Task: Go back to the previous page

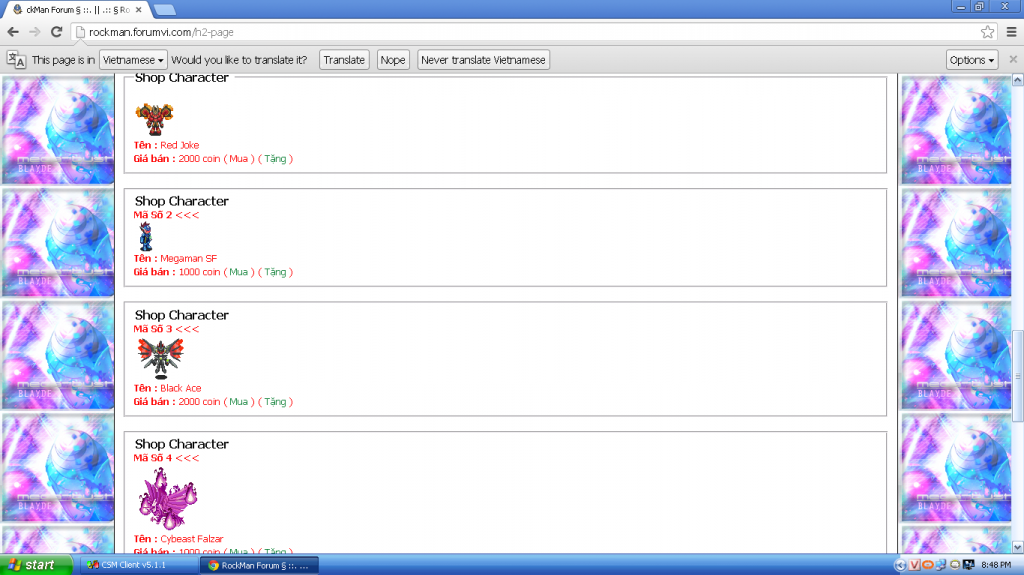Action: pos(13,32)
